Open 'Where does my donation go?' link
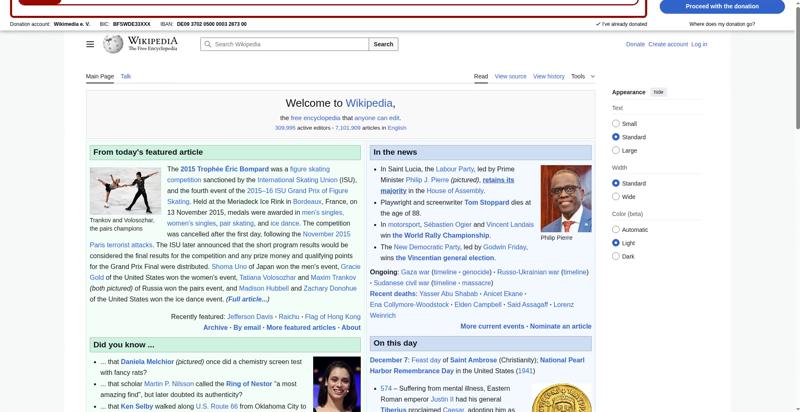The image size is (800, 412). 722,24
